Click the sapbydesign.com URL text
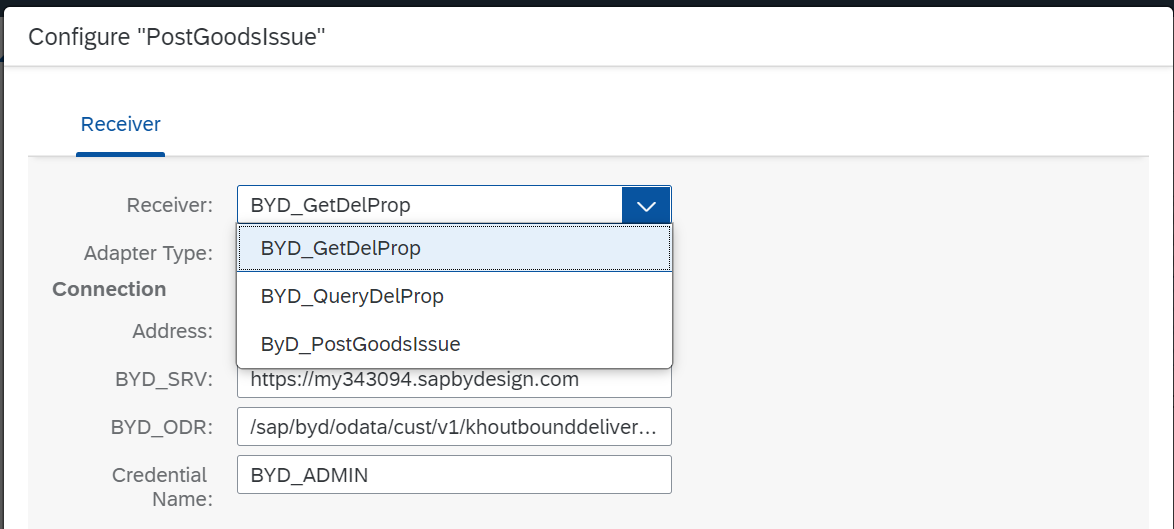Viewport: 1174px width, 529px height. 415,380
